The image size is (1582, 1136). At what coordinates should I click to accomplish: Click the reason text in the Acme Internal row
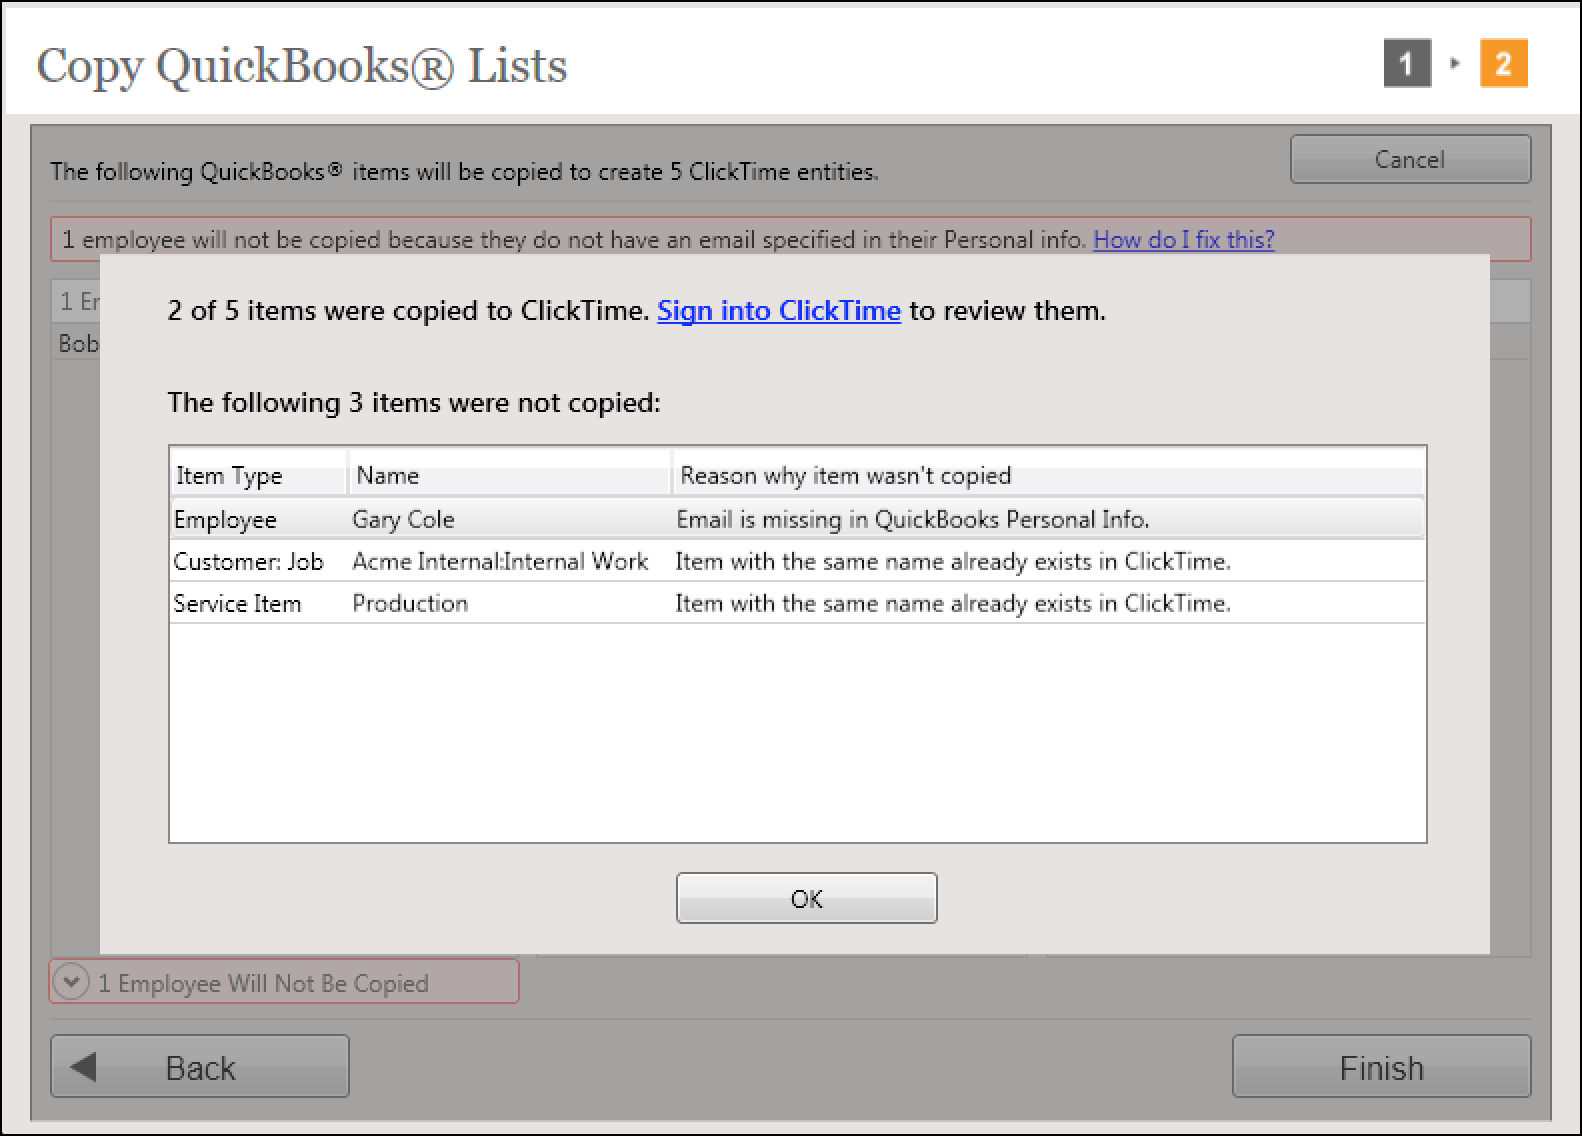[x=953, y=562]
